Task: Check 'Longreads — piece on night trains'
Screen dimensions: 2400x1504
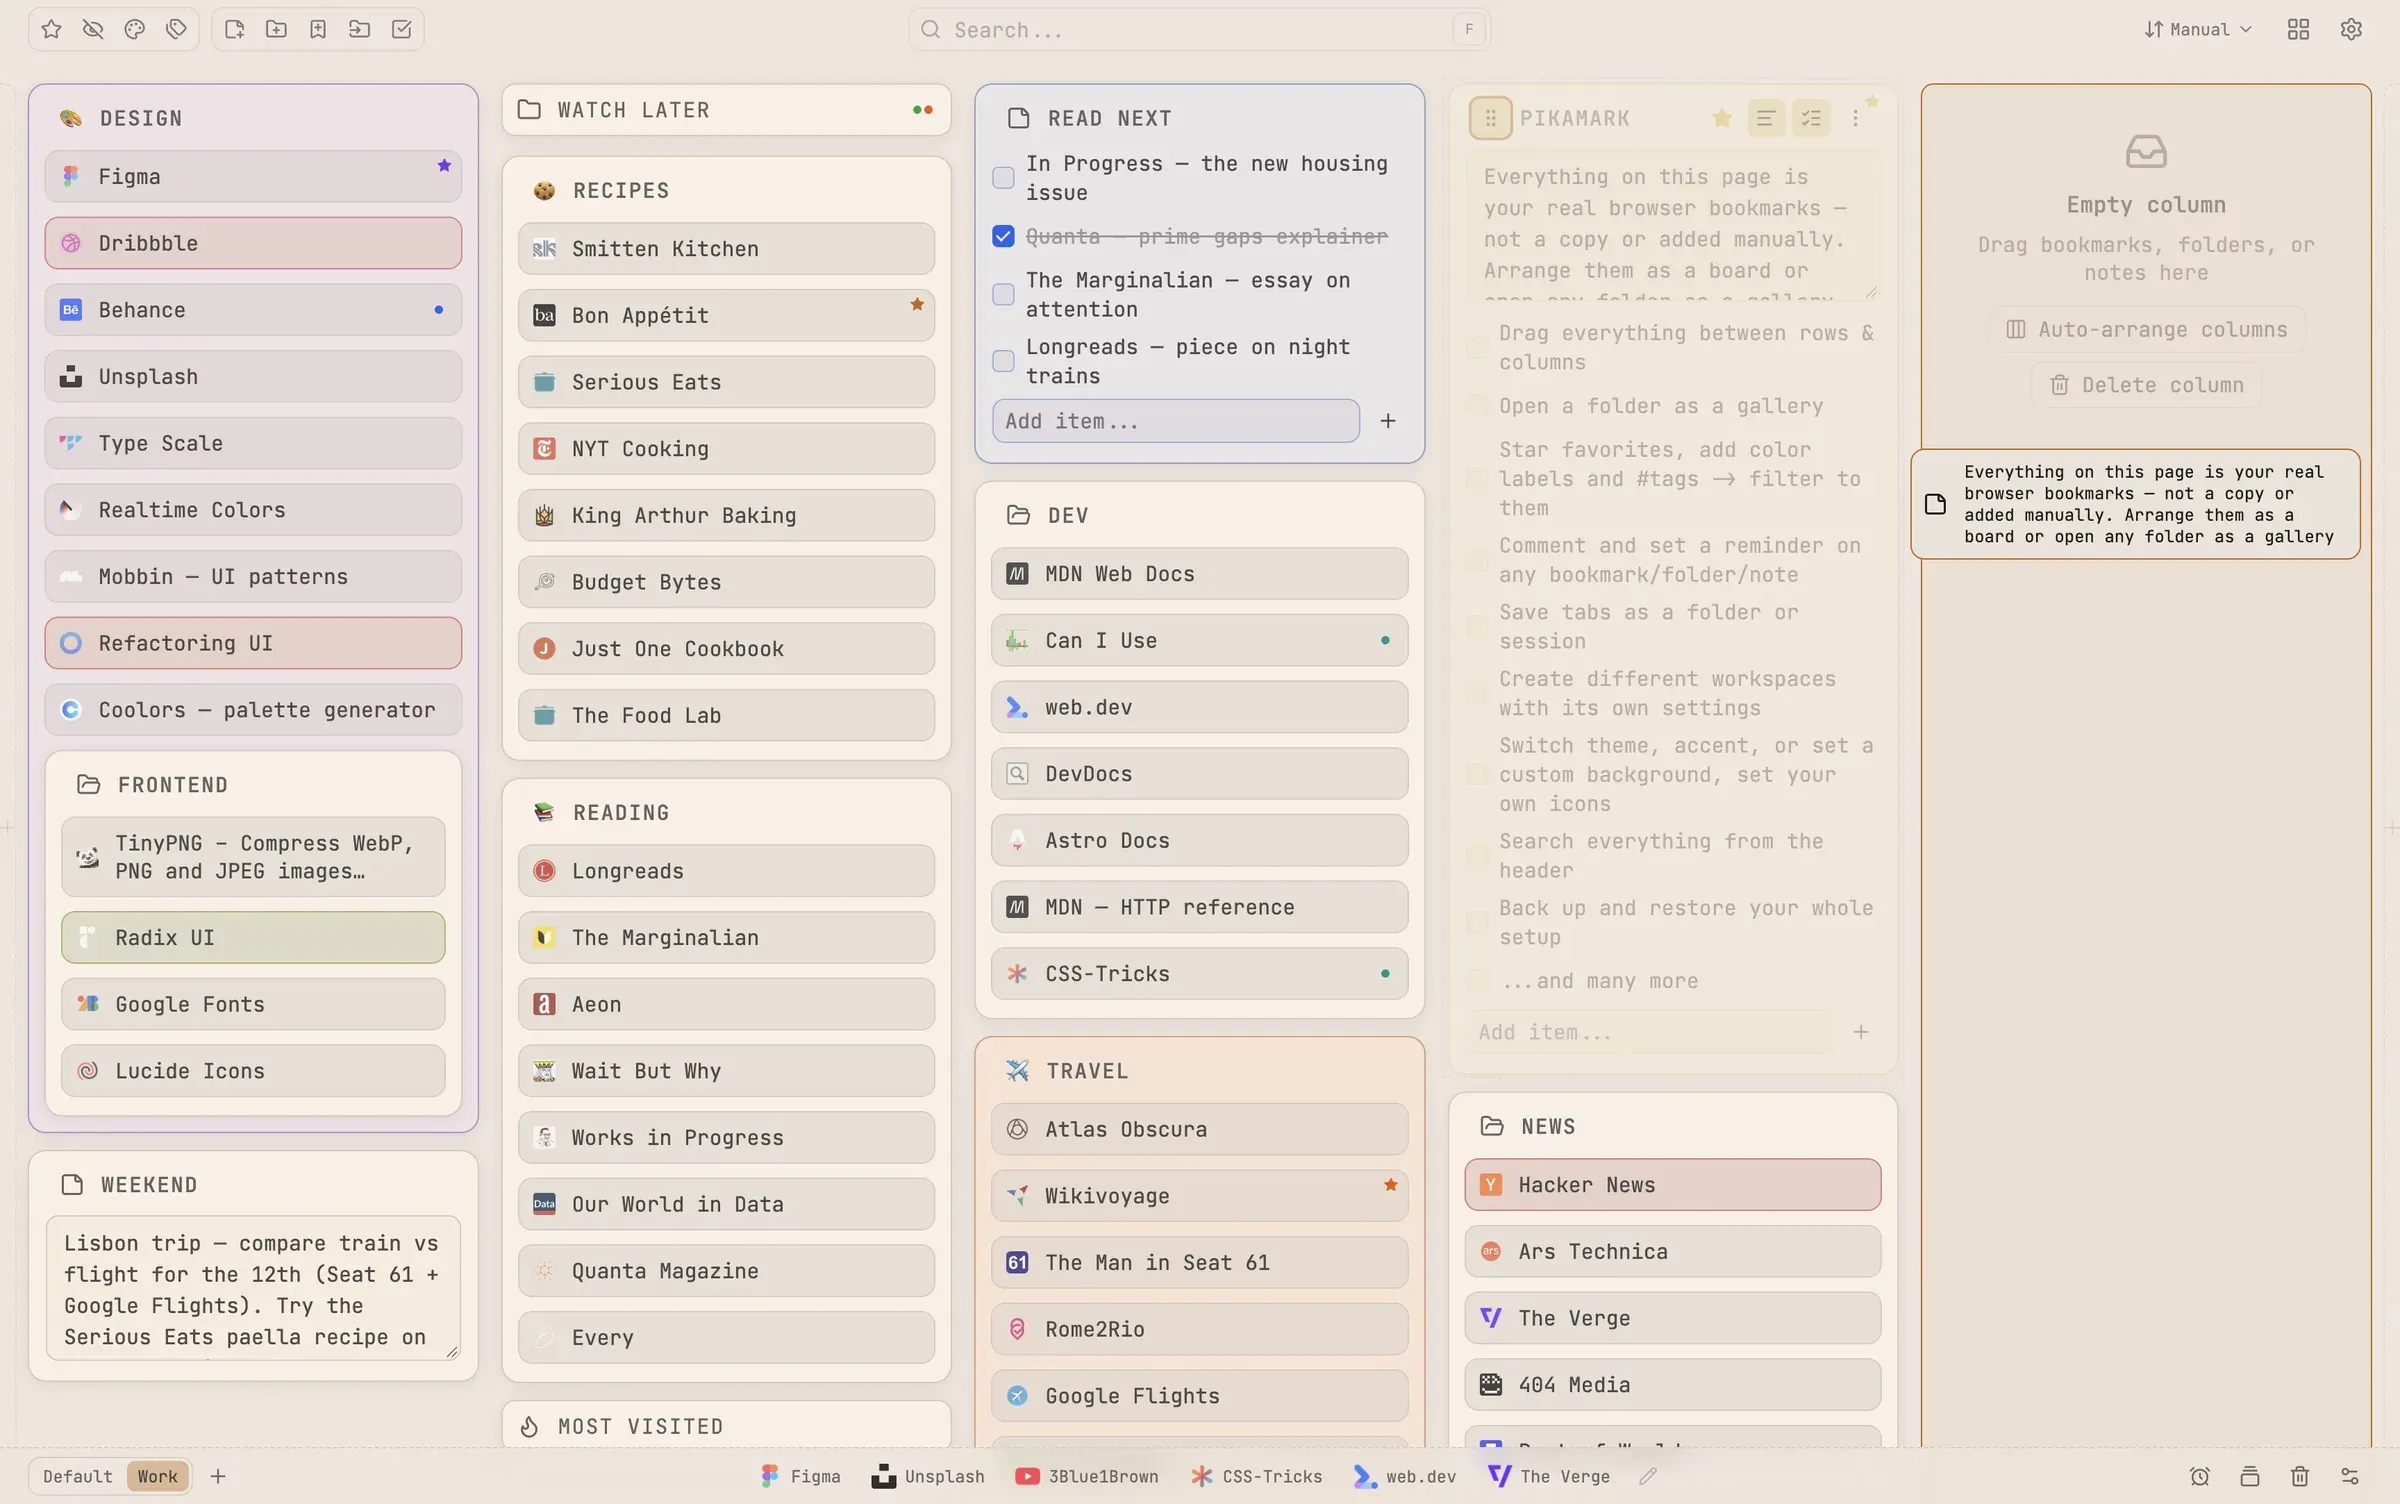Action: click(x=1003, y=361)
